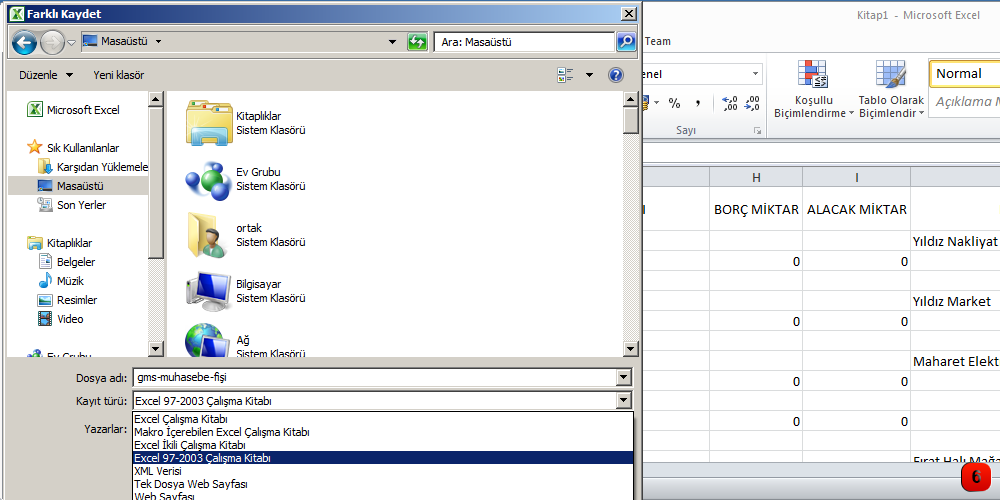Click the Ara: Masaüstü search field
Viewport: 1000px width, 500px height.
(524, 42)
